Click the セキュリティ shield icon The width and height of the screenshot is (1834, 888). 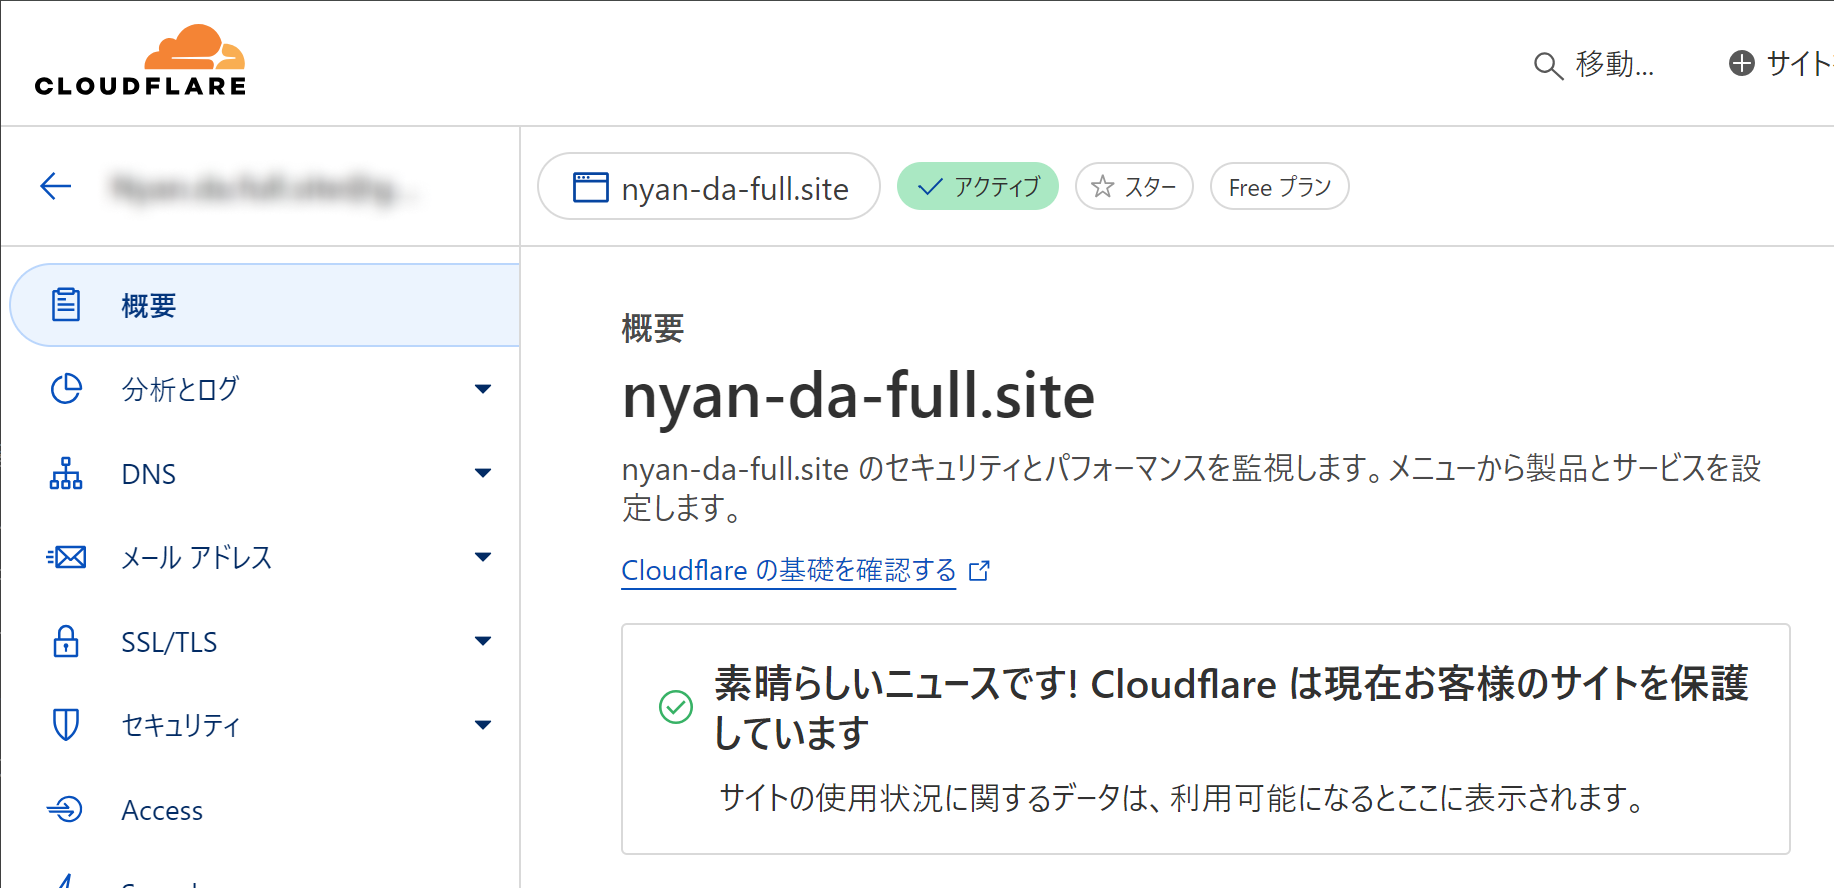pos(66,725)
